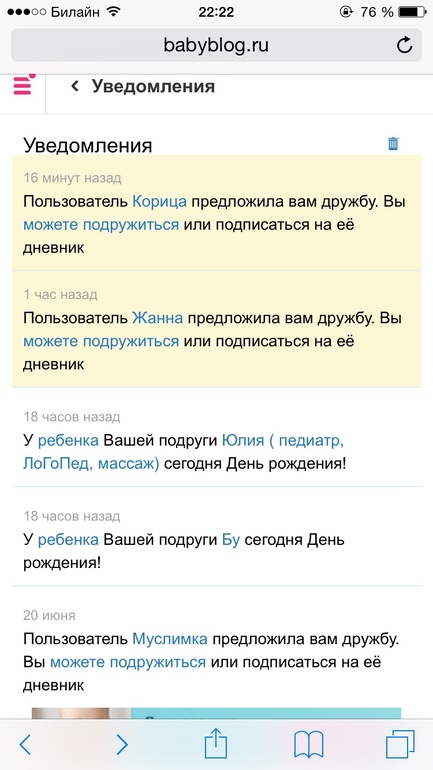Go forward with Safari's forward arrow
This screenshot has height=770, width=433.
[122, 745]
